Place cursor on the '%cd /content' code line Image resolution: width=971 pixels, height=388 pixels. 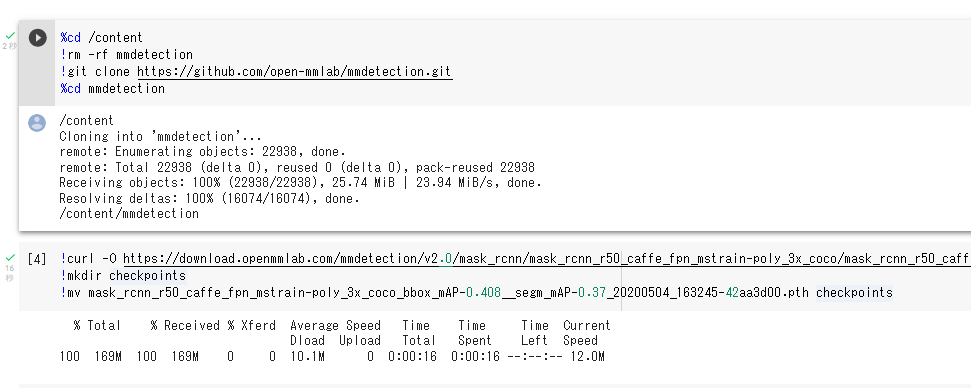point(102,38)
